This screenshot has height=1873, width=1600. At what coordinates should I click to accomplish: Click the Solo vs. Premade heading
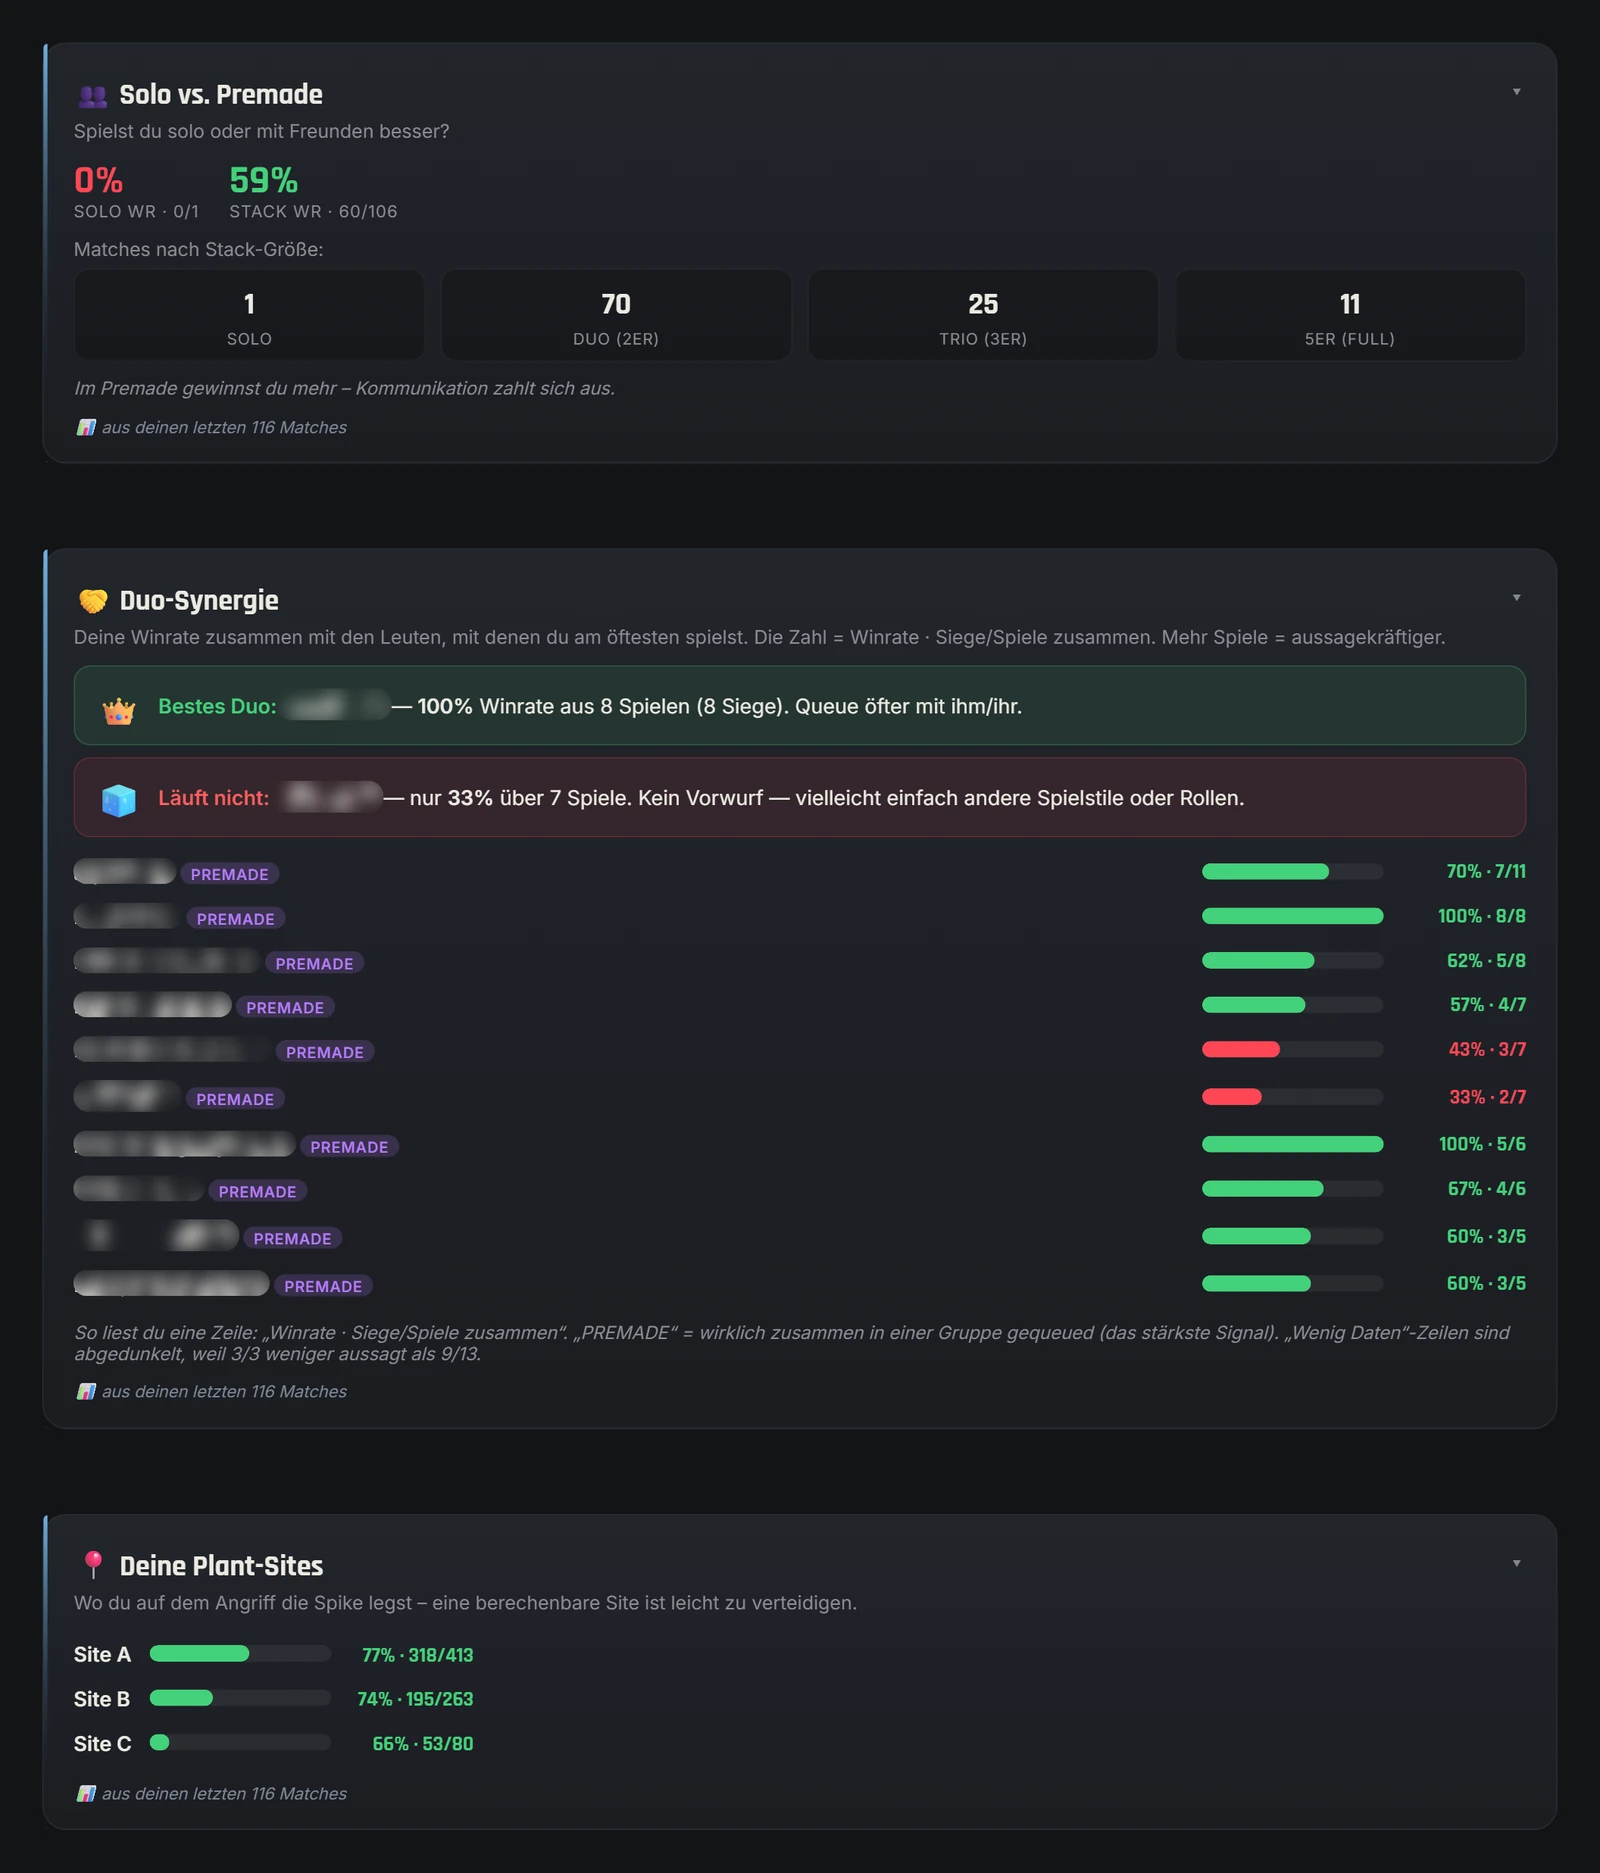221,95
